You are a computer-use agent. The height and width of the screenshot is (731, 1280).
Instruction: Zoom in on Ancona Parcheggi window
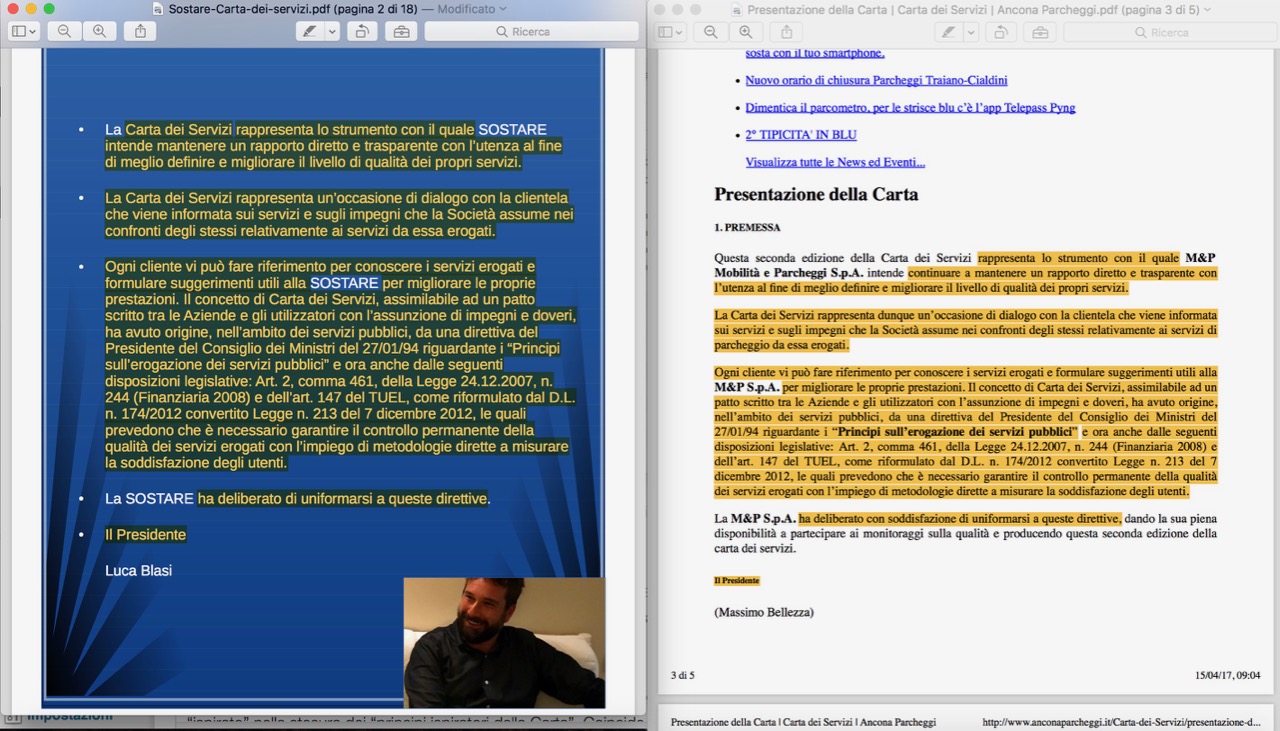pyautogui.click(x=745, y=32)
